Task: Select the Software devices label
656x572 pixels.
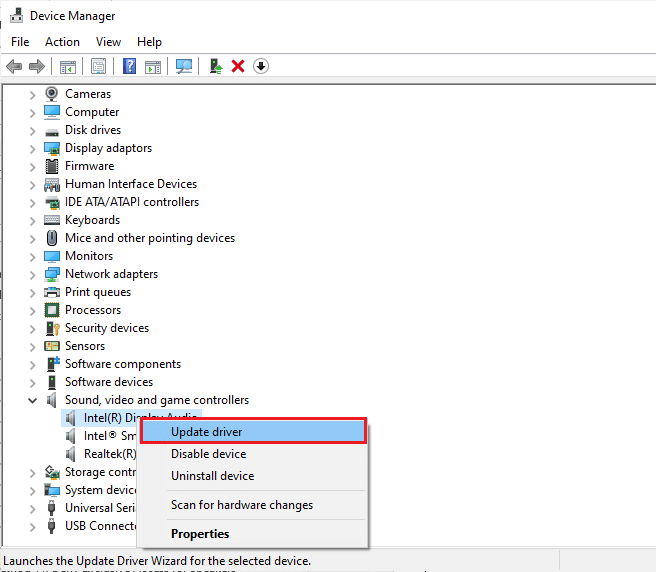Action: [x=109, y=382]
